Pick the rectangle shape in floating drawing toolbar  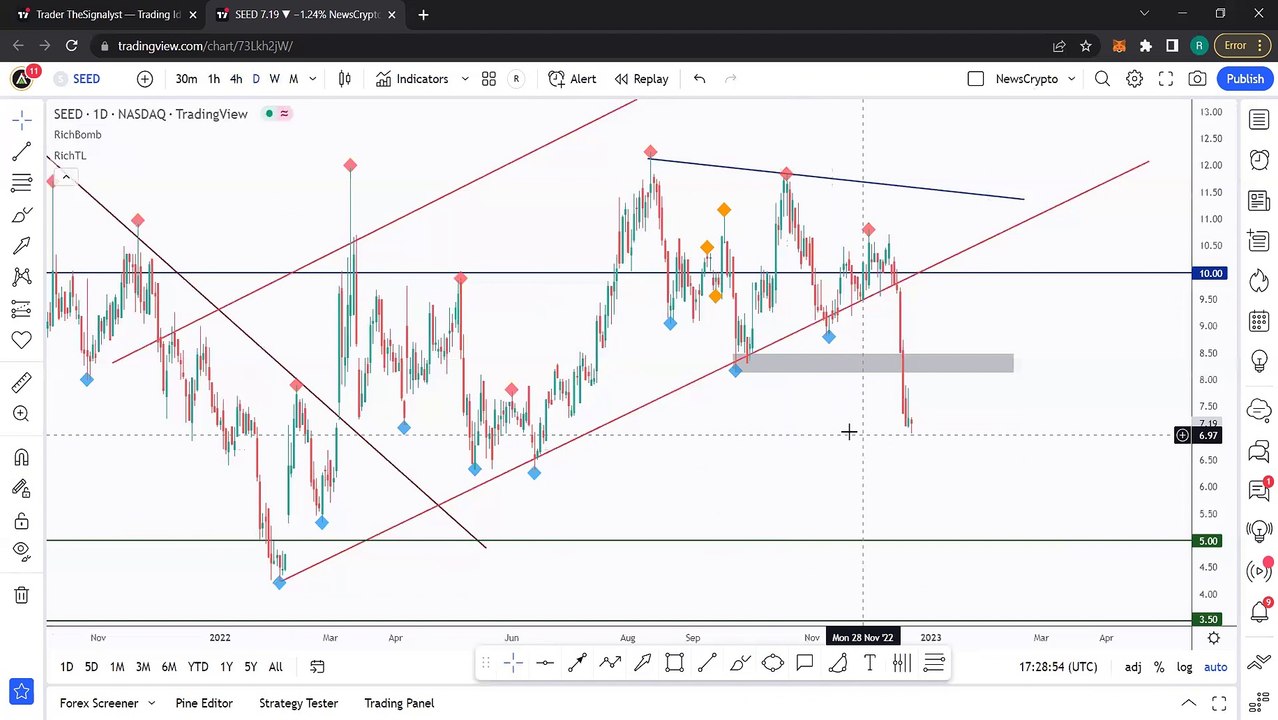coord(675,662)
